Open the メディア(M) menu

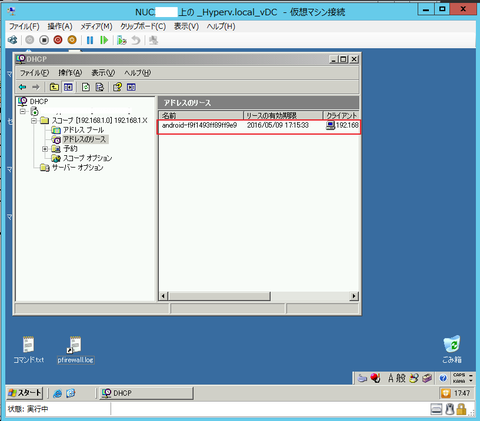tap(96, 27)
